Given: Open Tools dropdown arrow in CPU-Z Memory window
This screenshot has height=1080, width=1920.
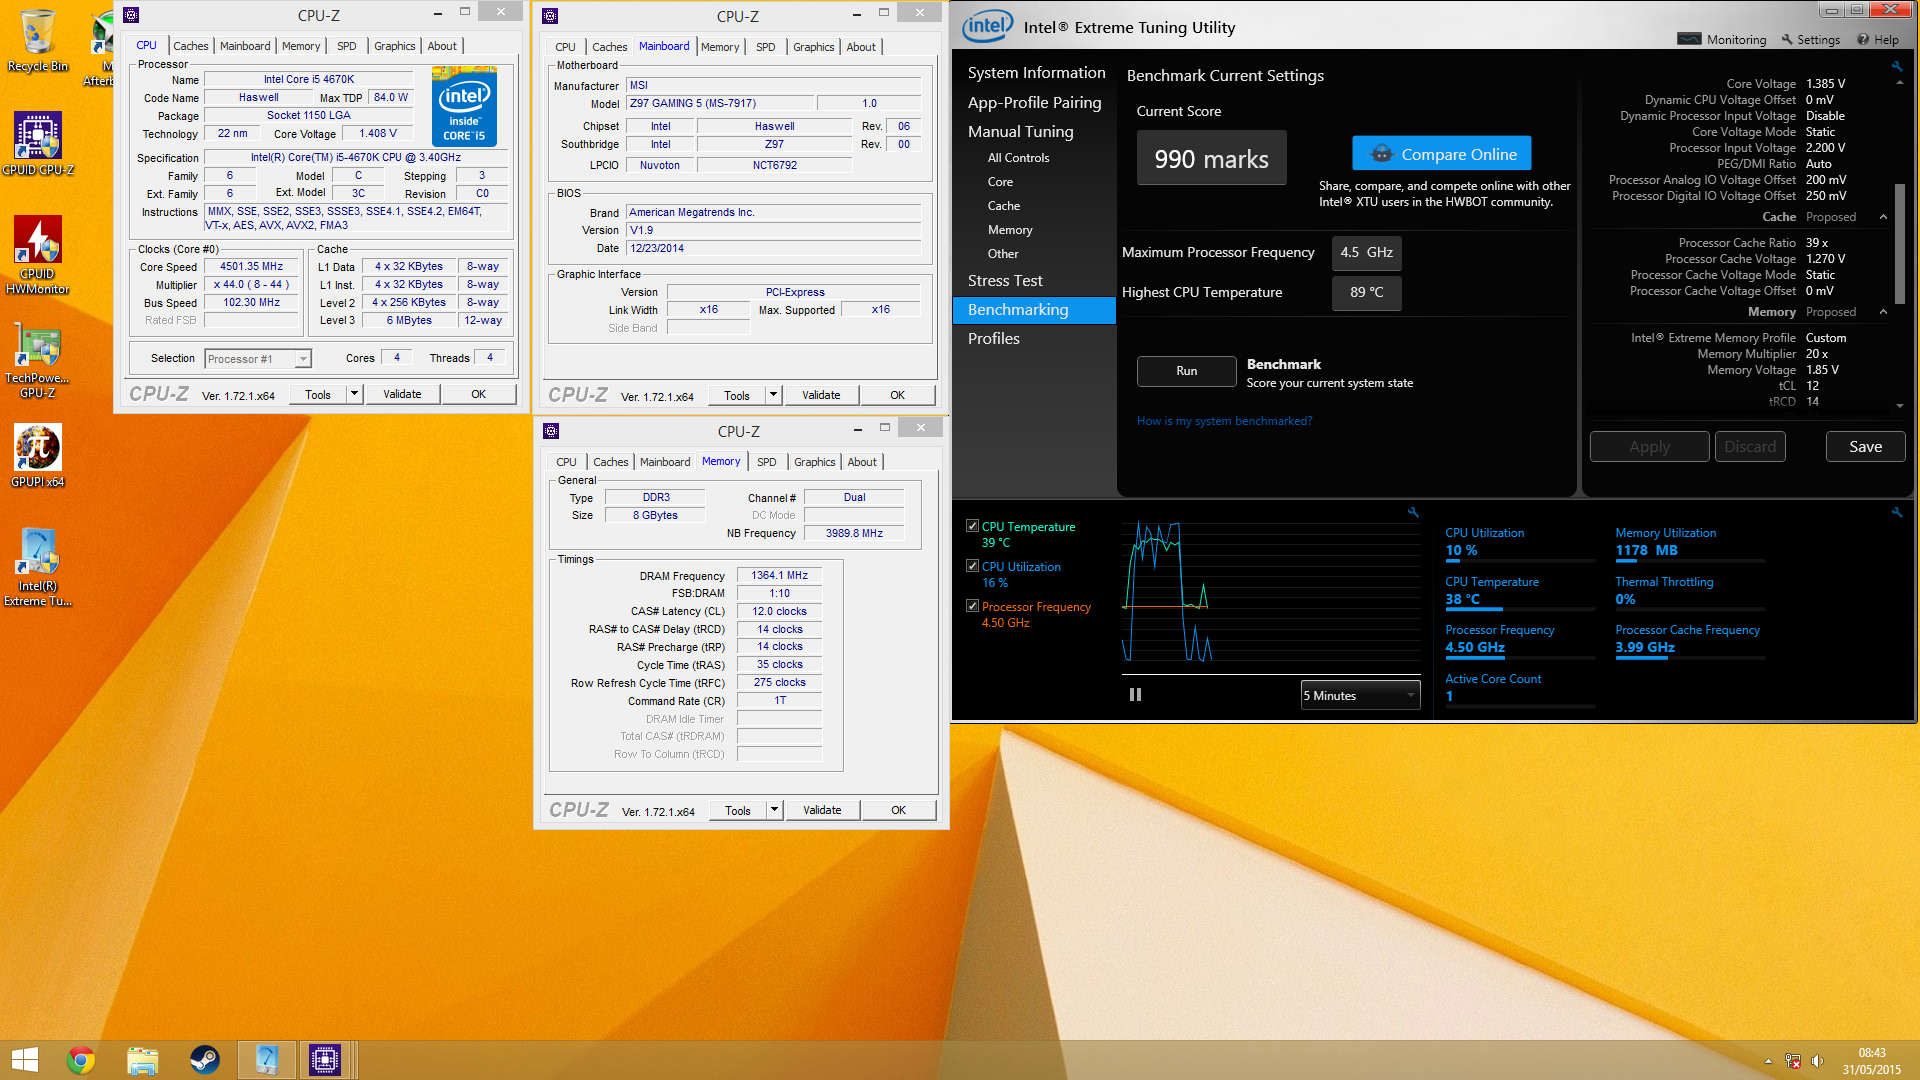Looking at the screenshot, I should [x=774, y=810].
